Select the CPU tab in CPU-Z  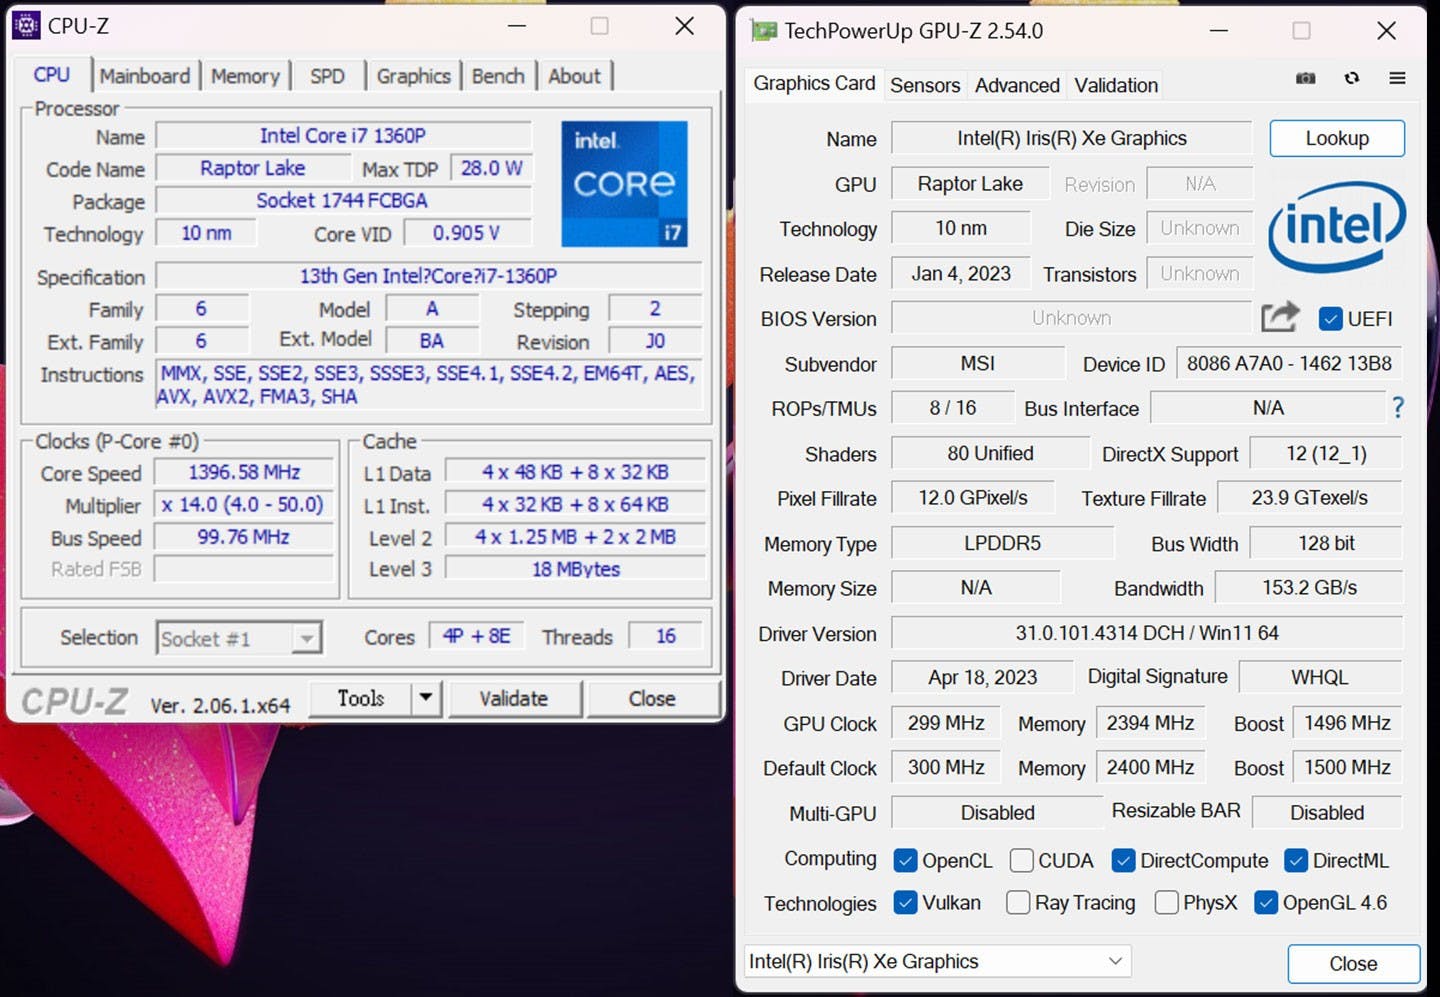coord(52,75)
